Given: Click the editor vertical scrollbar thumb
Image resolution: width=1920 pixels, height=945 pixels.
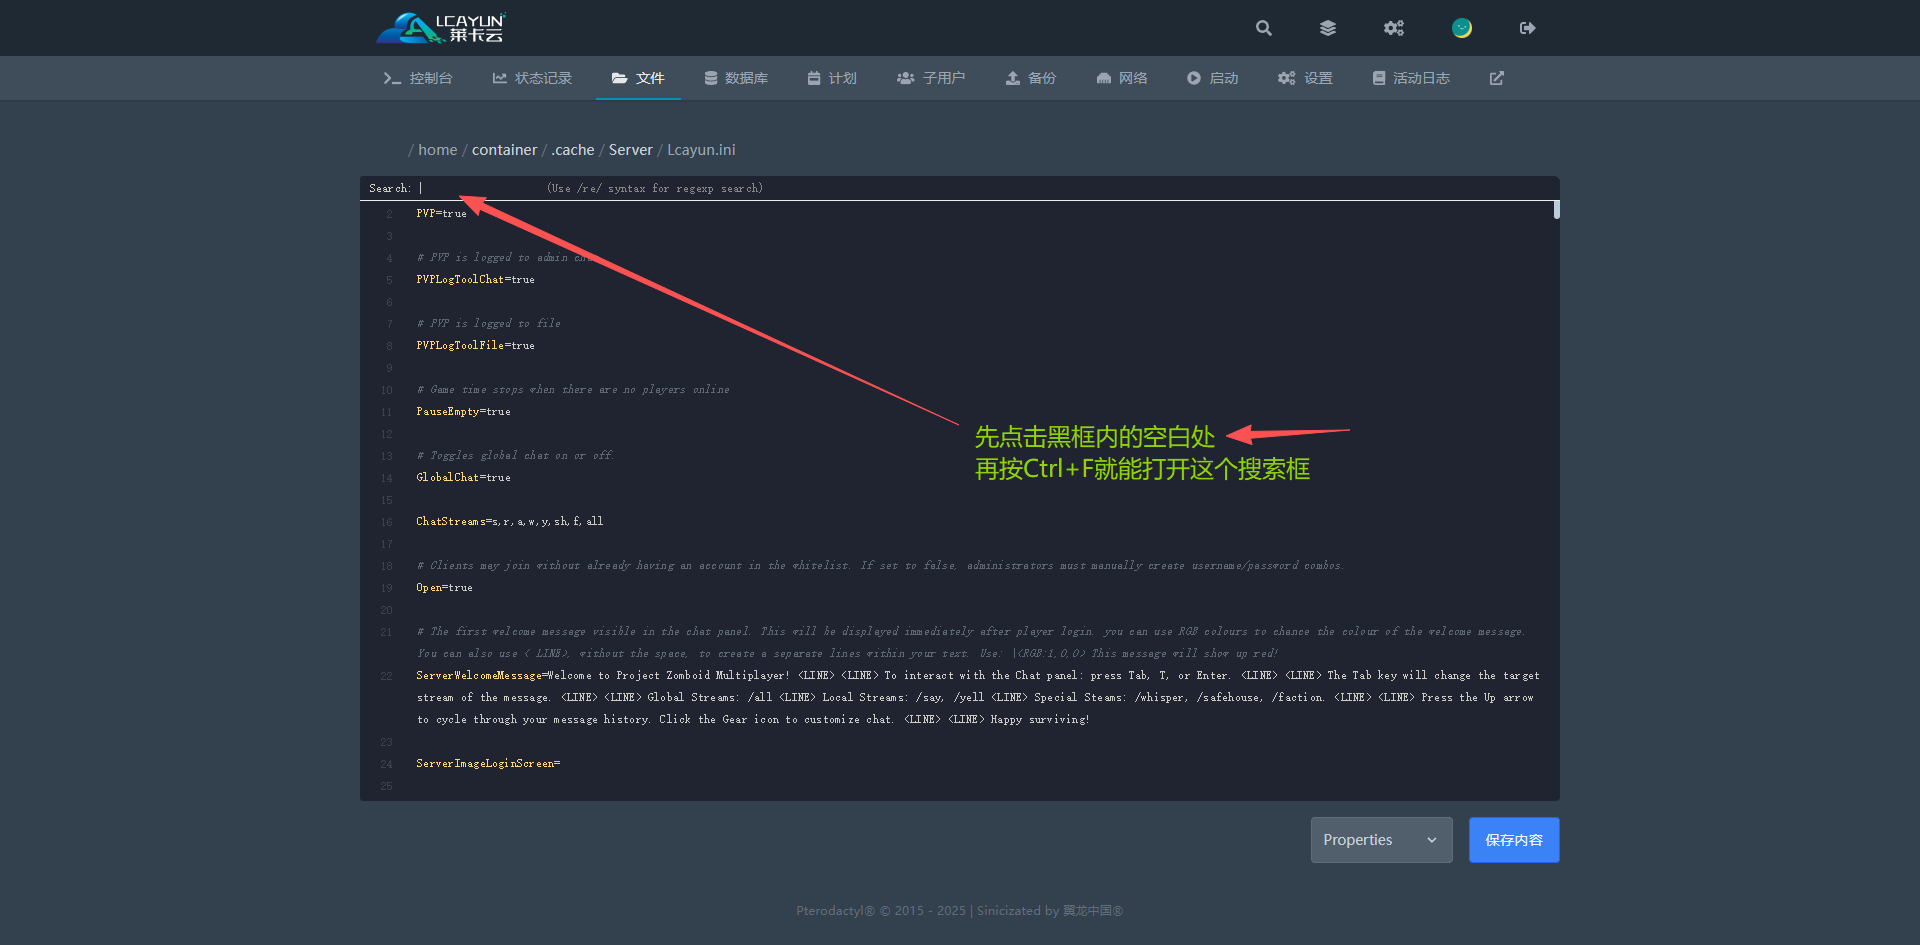Looking at the screenshot, I should (1556, 210).
